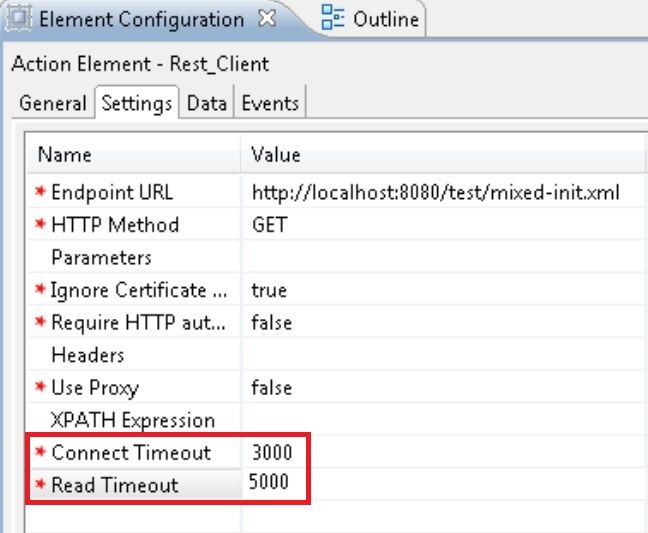Click the empty Parameters value cell

tap(440, 258)
